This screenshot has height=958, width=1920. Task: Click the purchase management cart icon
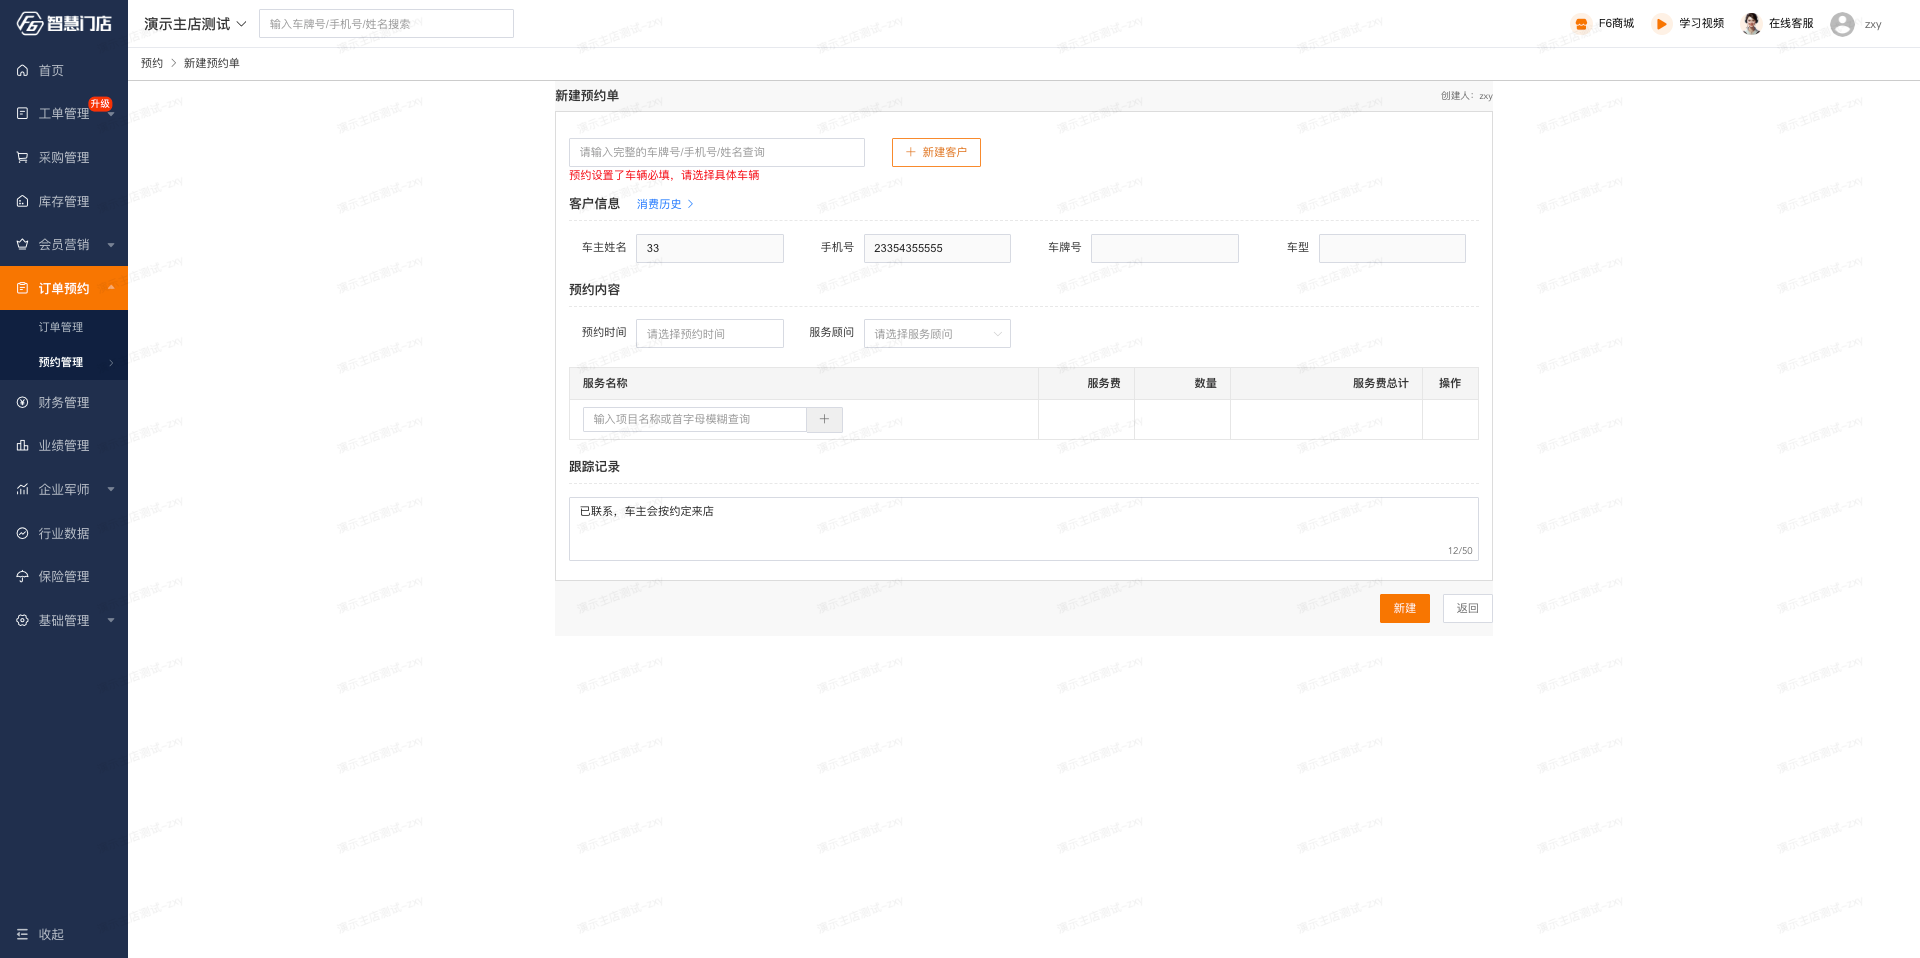(22, 158)
